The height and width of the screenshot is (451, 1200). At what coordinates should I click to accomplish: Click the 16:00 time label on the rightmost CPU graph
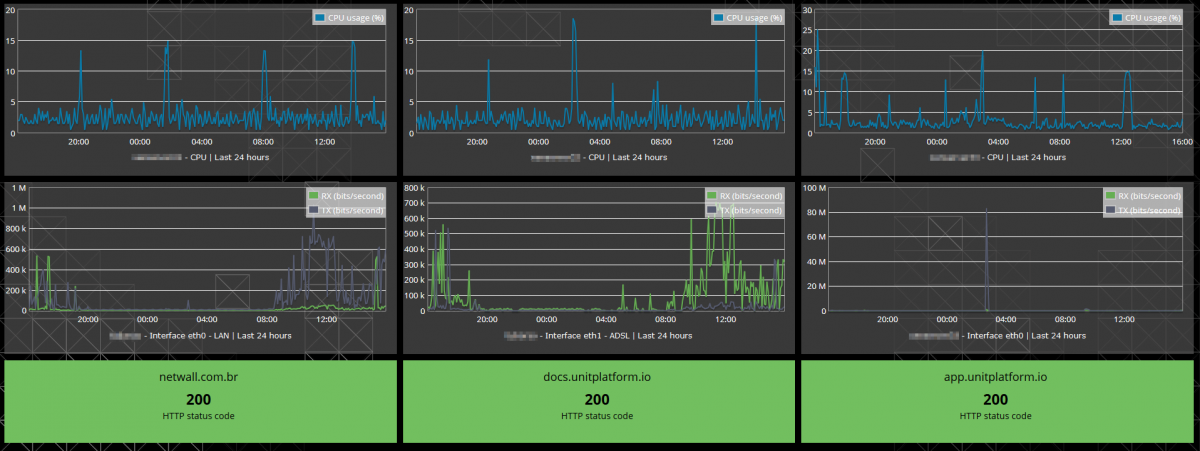pos(1181,142)
